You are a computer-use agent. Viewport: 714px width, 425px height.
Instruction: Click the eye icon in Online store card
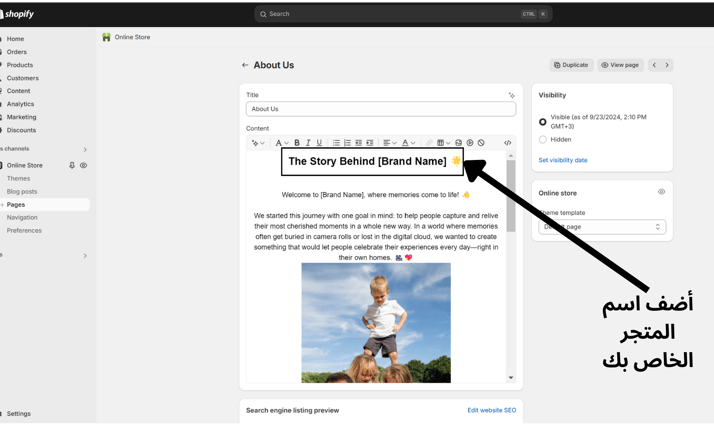pyautogui.click(x=661, y=192)
